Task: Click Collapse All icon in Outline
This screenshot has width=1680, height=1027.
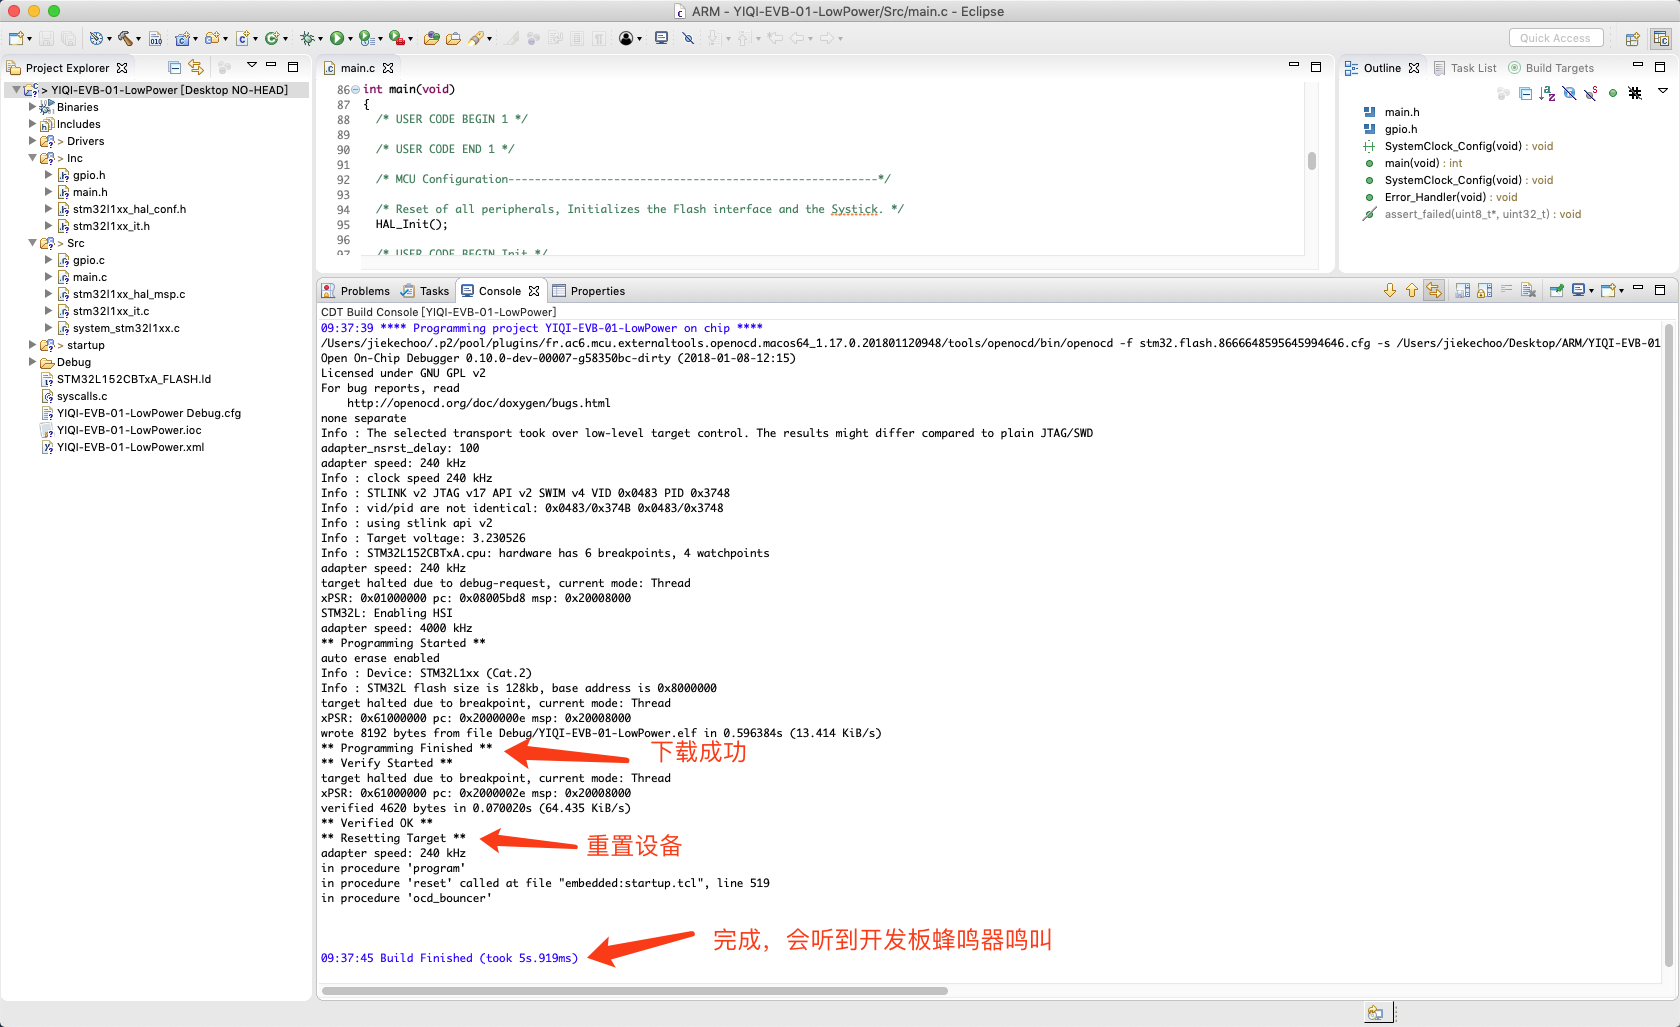Action: tap(1525, 93)
